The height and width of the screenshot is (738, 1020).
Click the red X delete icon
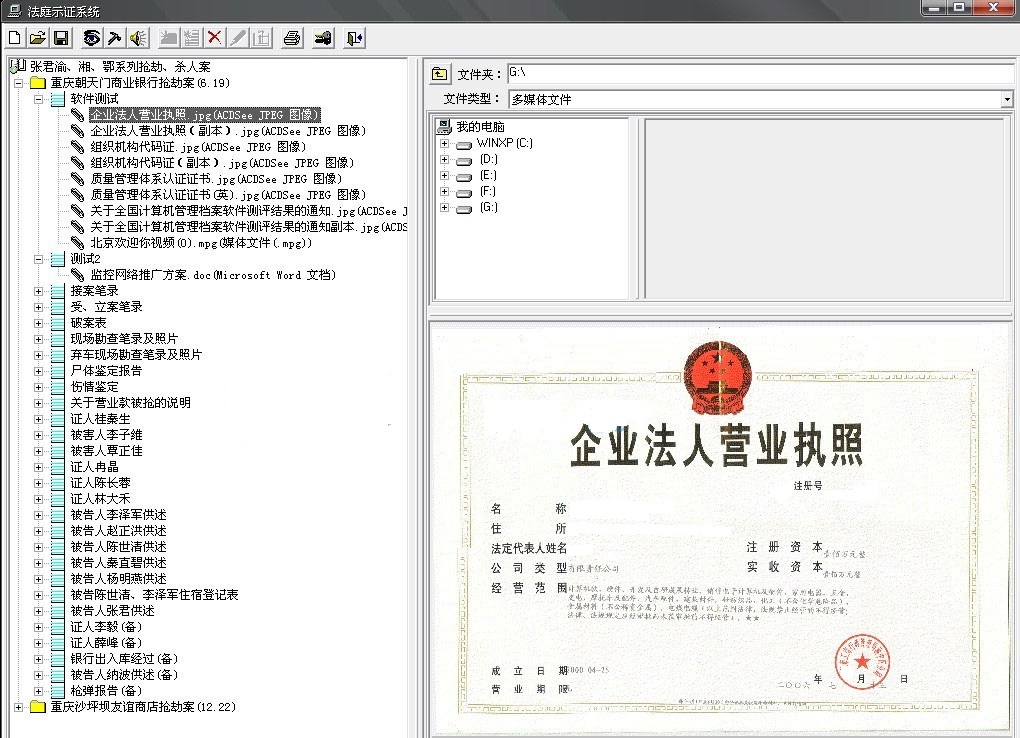[x=214, y=38]
